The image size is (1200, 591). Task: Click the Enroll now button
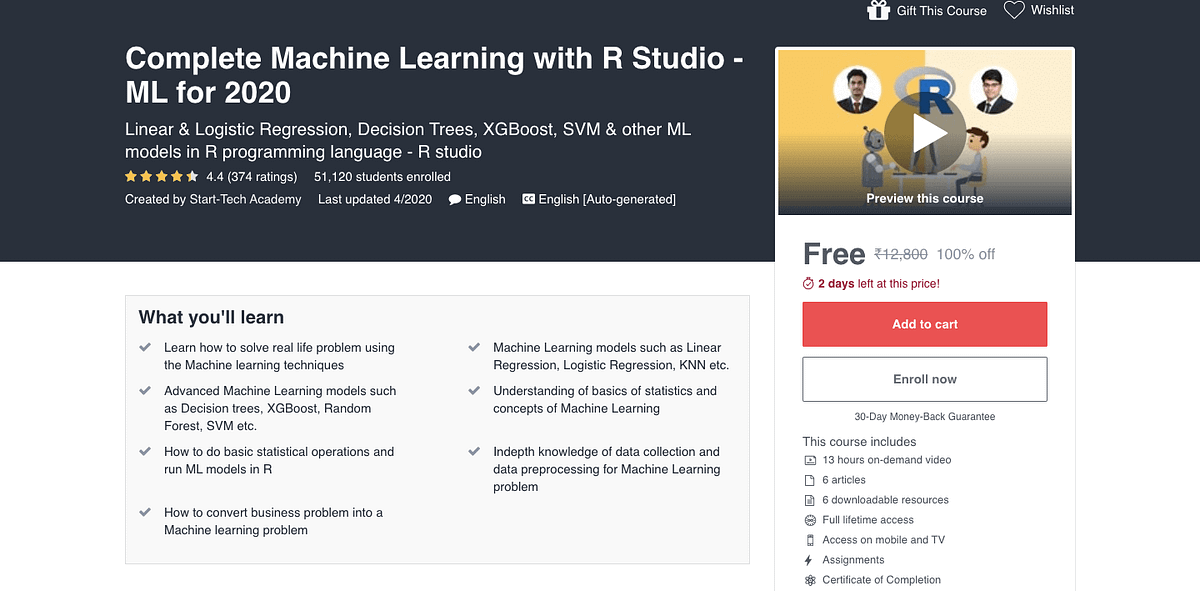click(924, 379)
